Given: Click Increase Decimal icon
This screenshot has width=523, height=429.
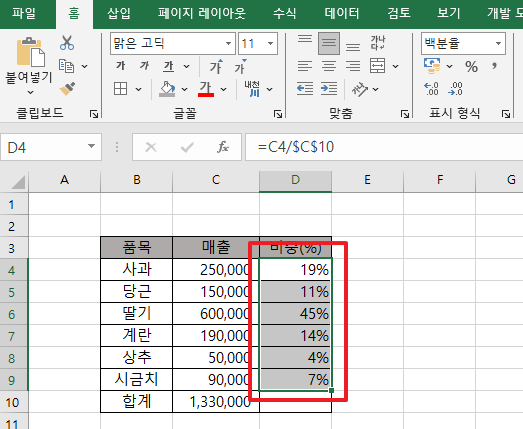Looking at the screenshot, I should coord(431,89).
